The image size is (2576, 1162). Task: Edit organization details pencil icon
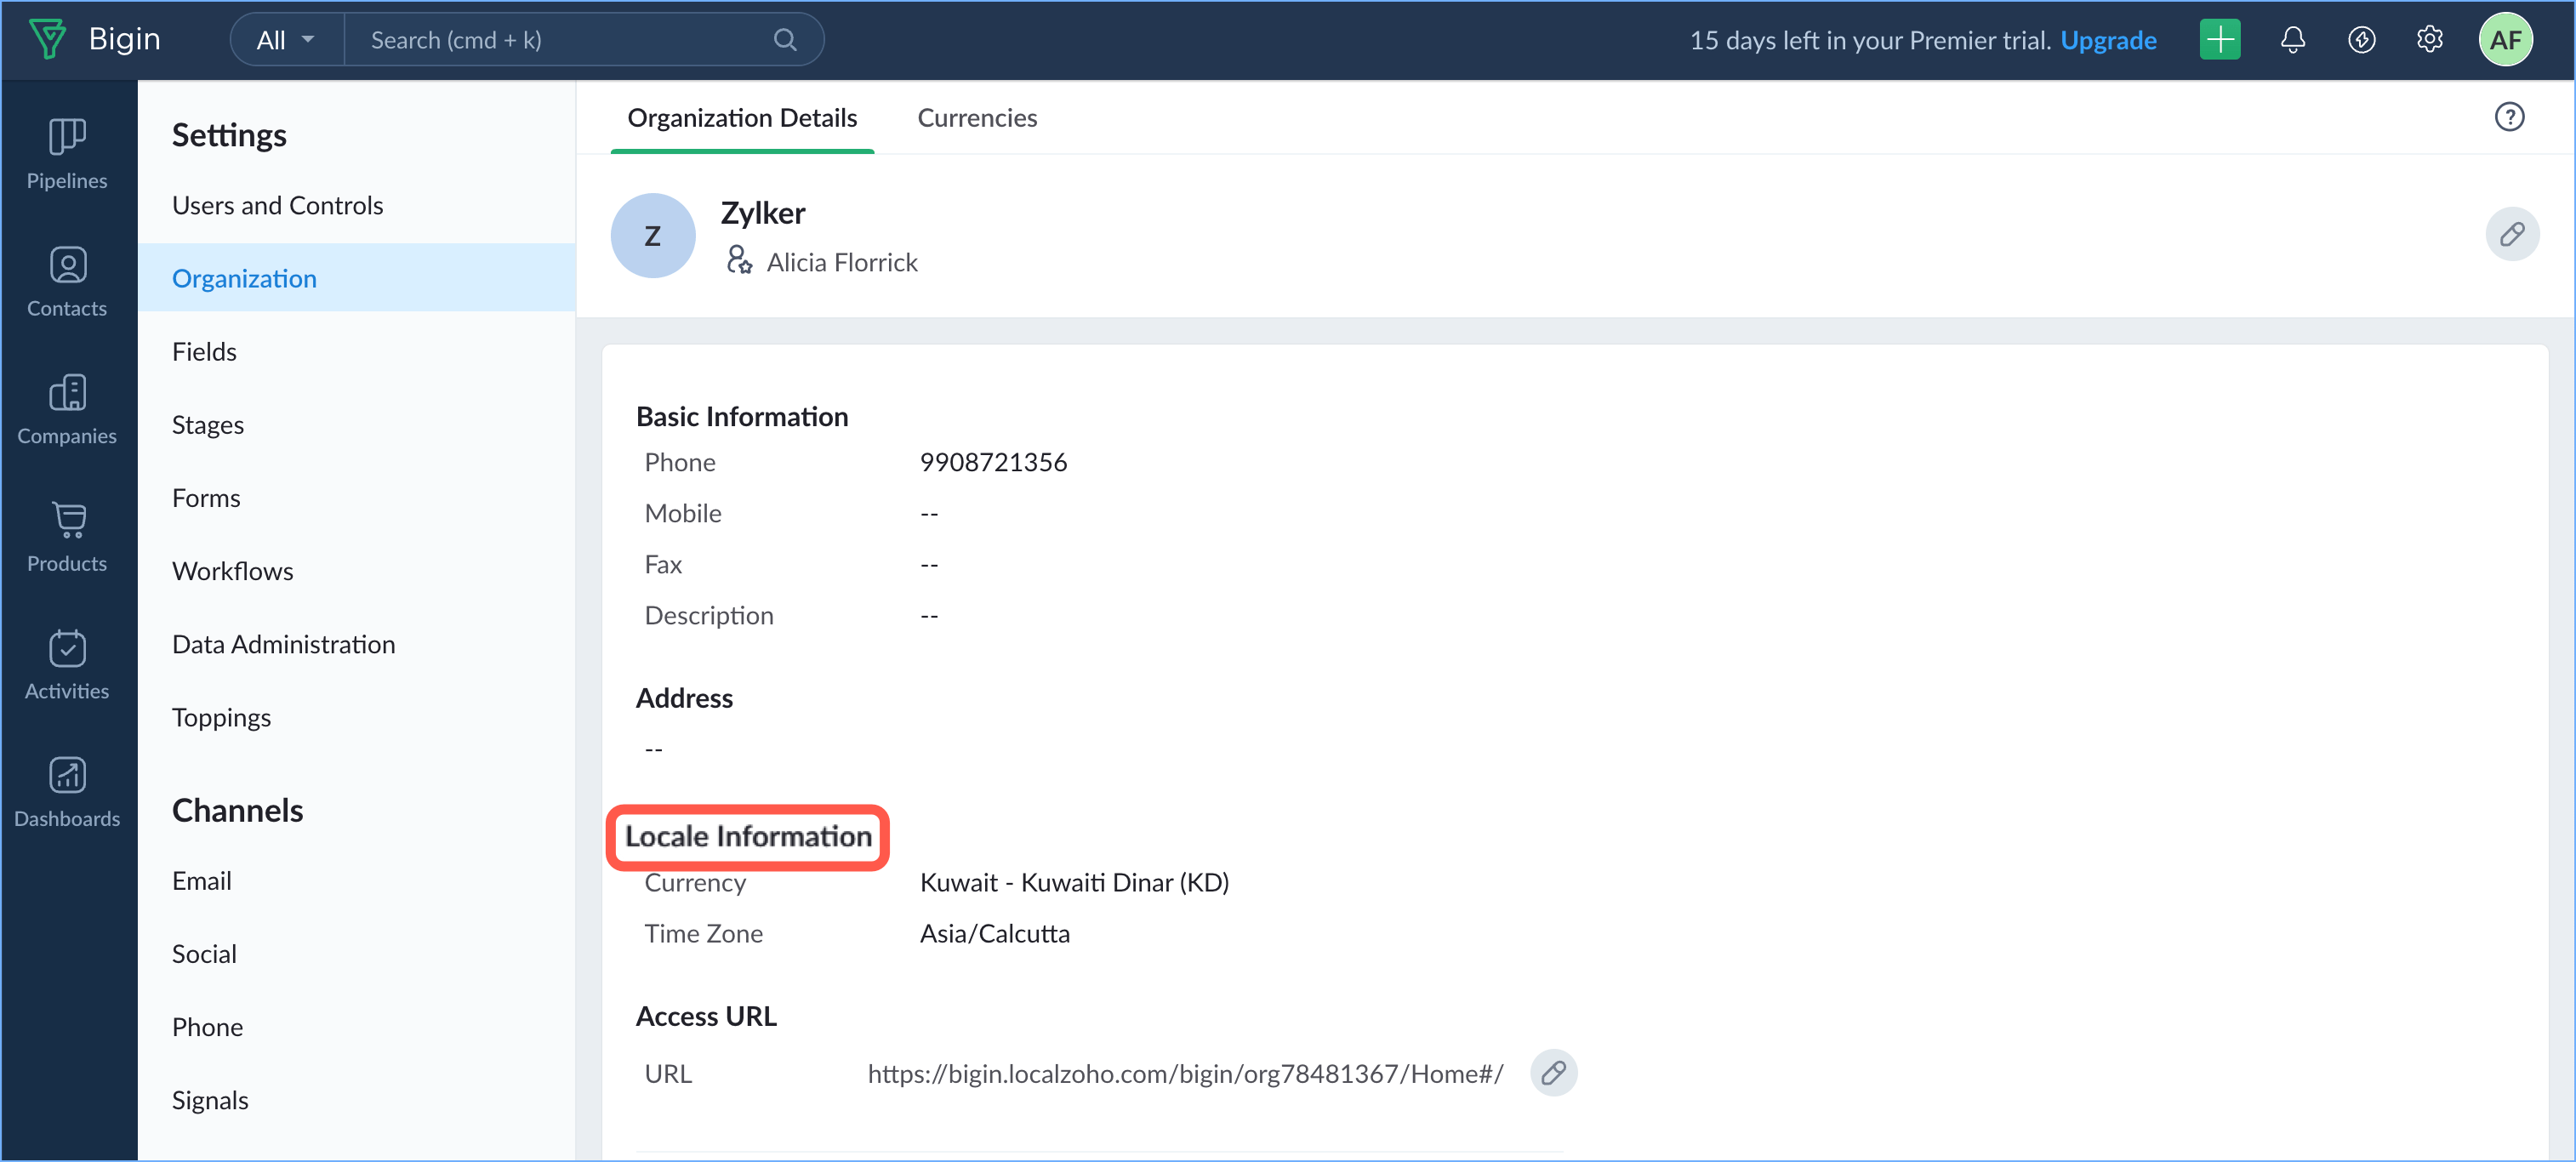[x=2511, y=235]
